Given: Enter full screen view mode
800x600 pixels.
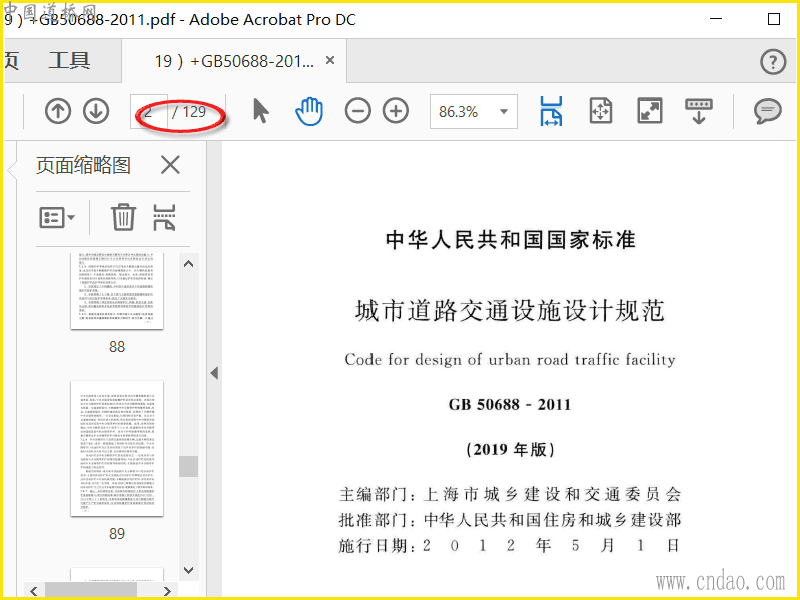Looking at the screenshot, I should tap(649, 111).
